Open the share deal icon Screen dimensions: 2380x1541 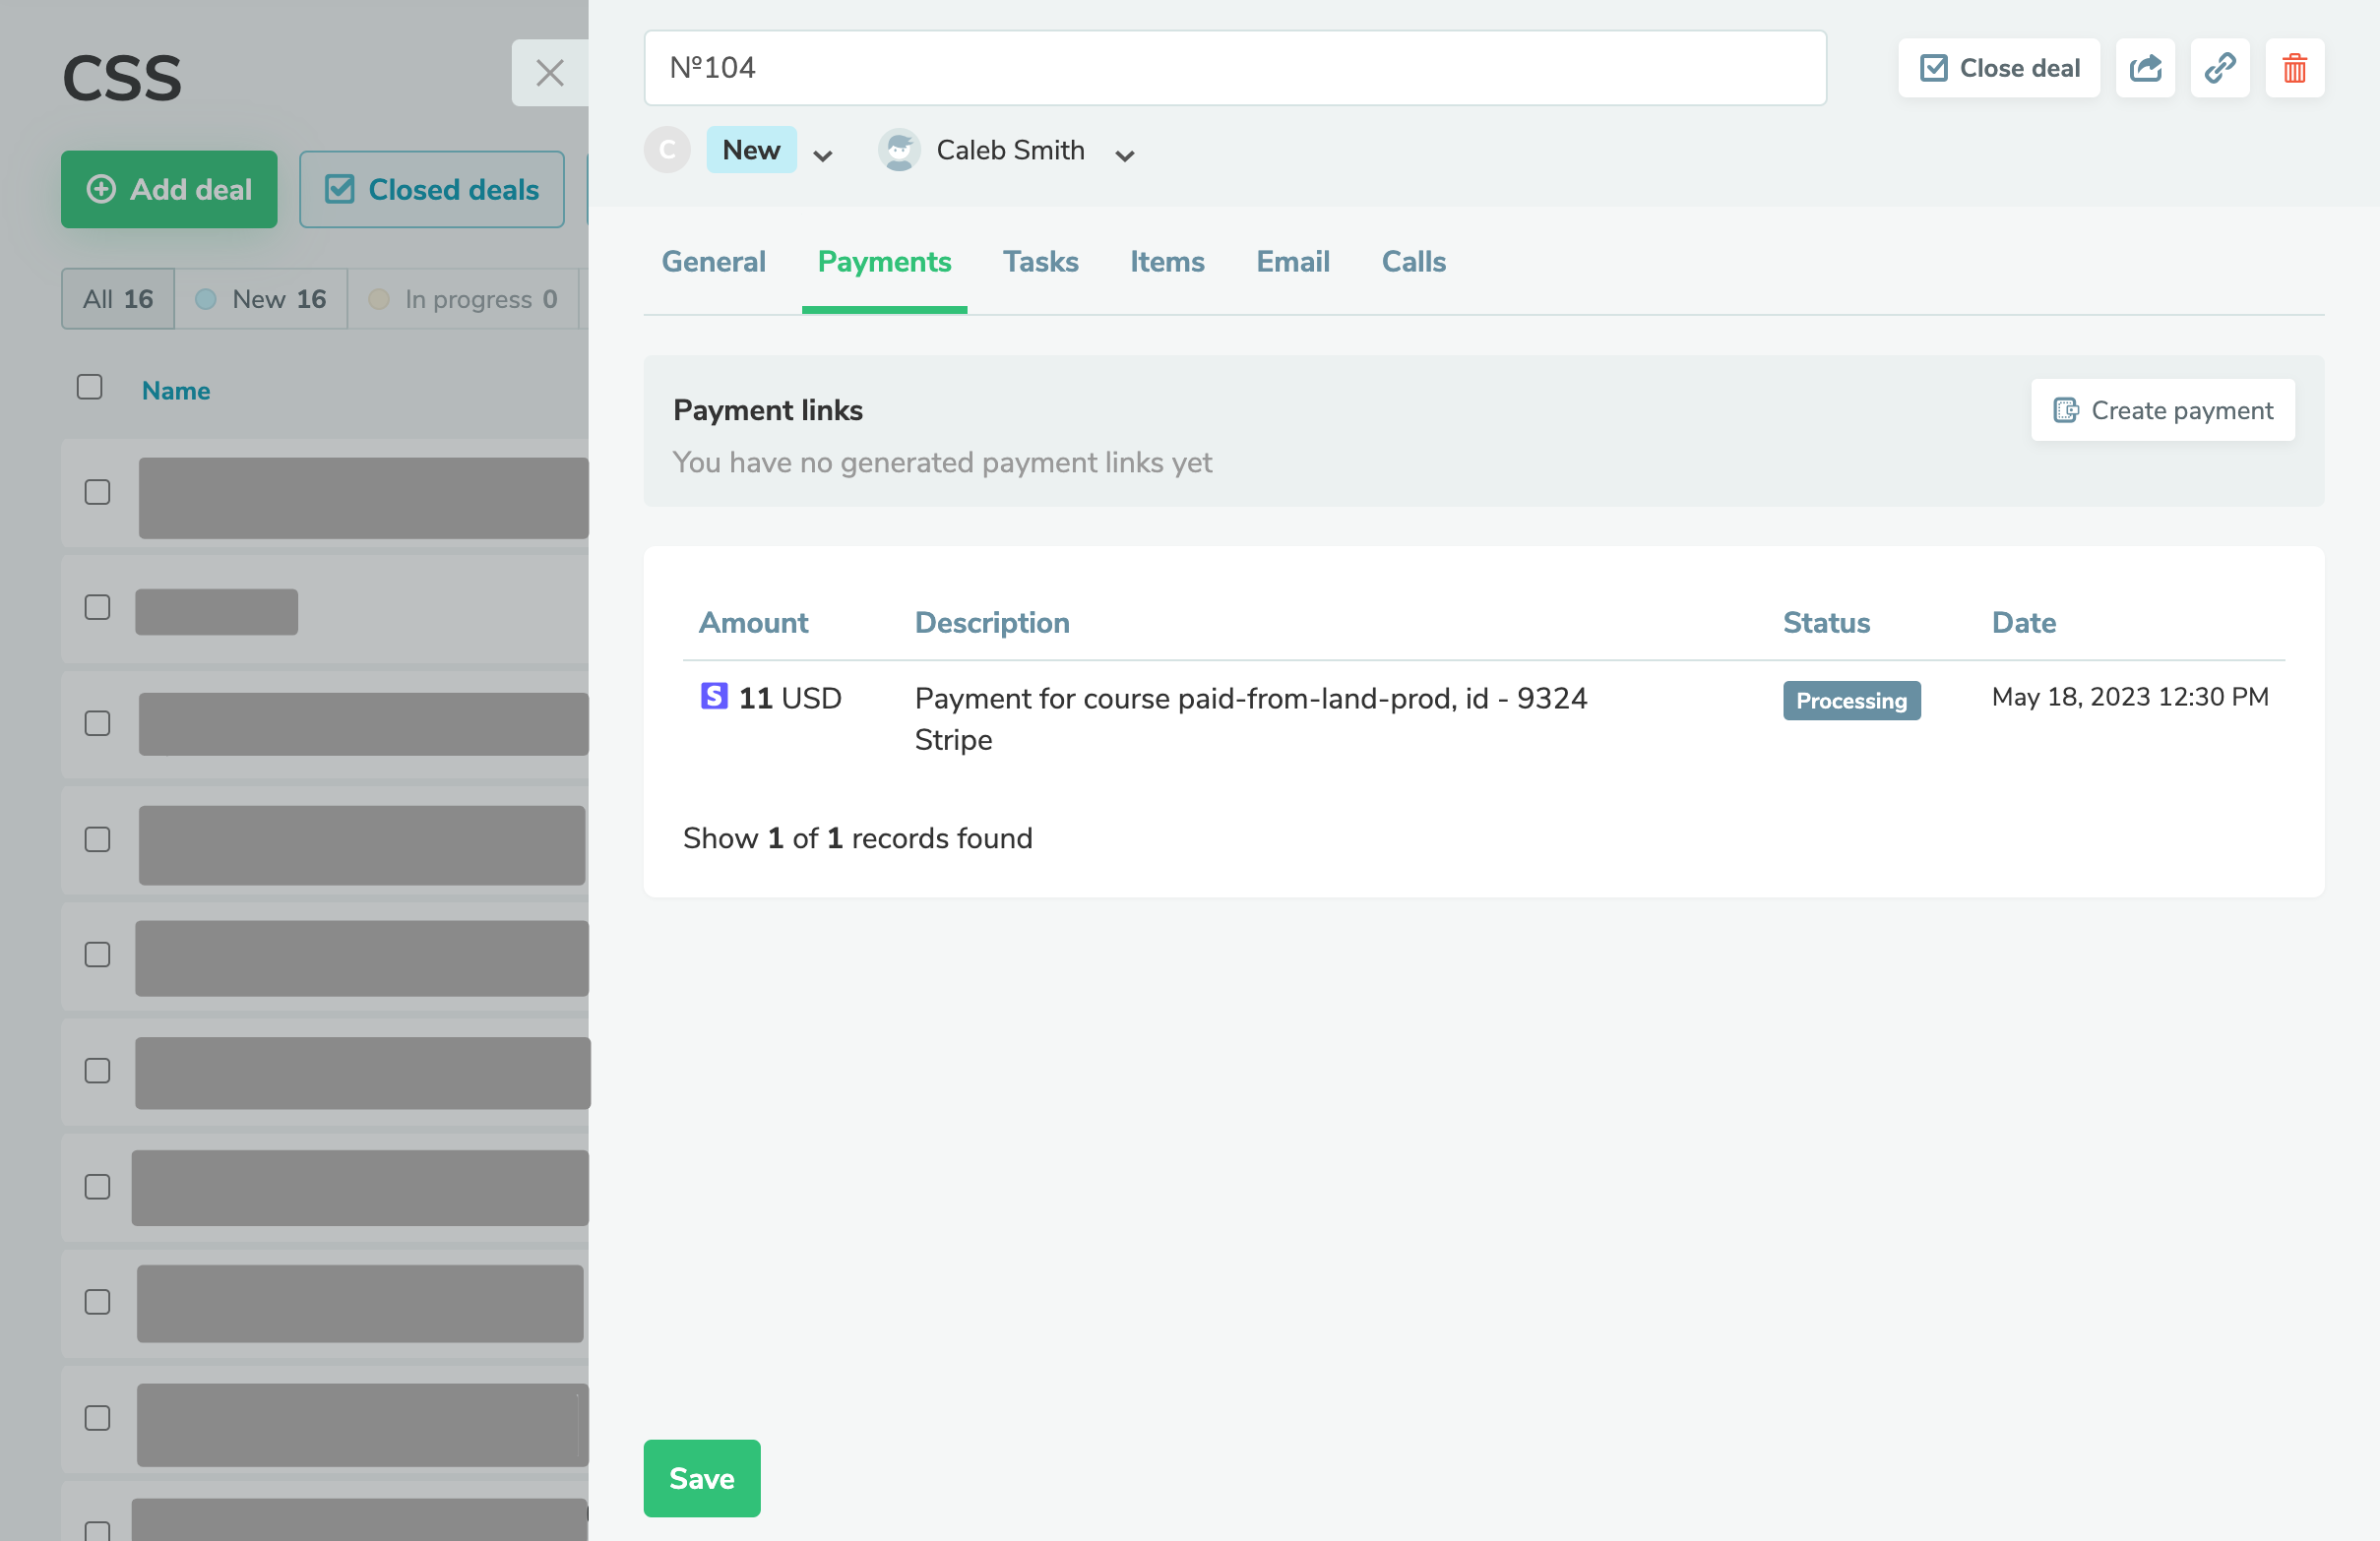point(2145,68)
